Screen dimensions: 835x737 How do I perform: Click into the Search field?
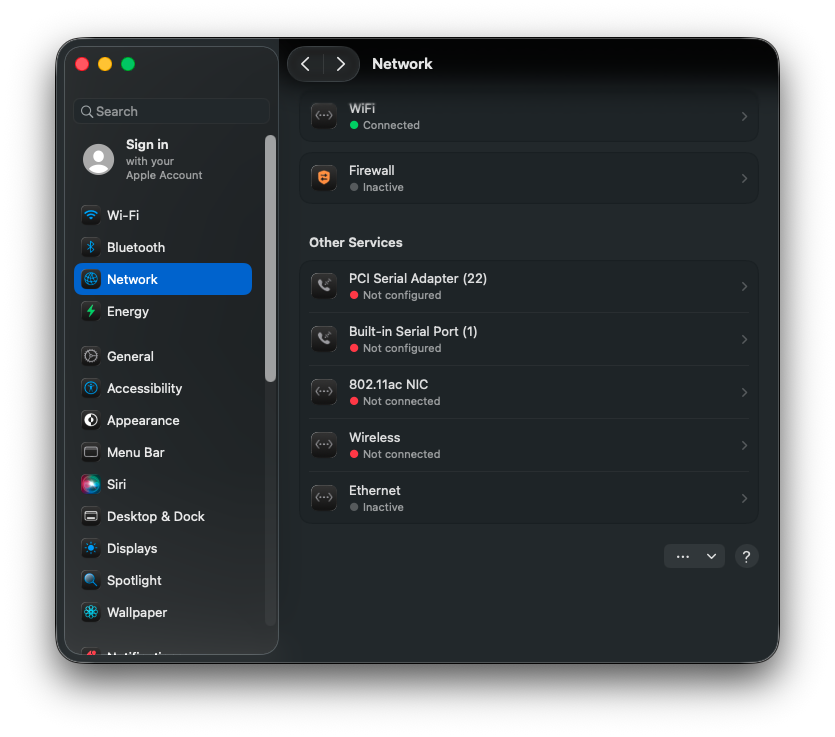[x=171, y=111]
